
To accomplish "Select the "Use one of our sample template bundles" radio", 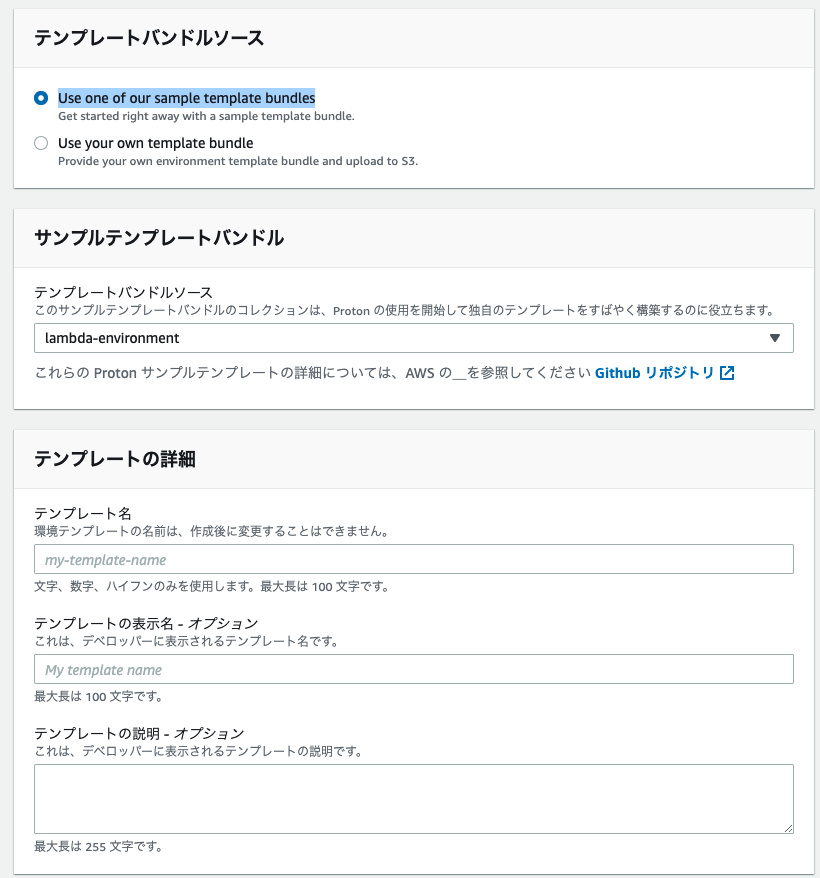I will (40, 97).
